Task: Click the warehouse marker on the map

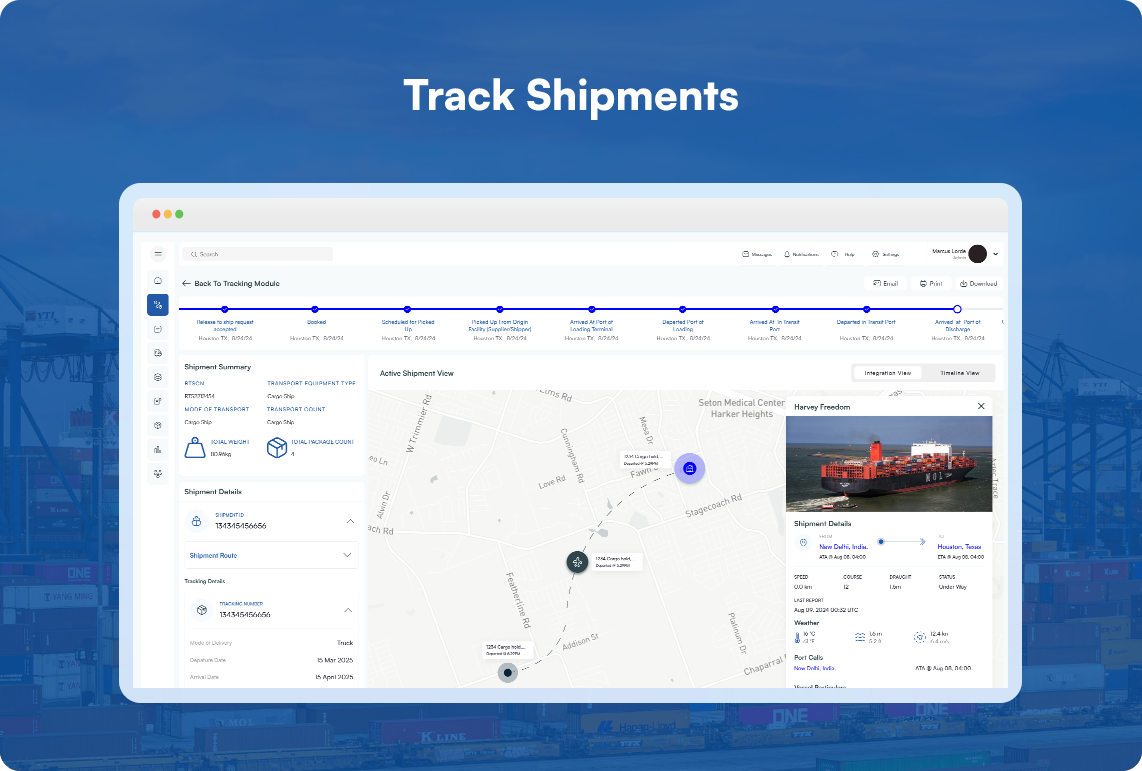Action: click(689, 468)
